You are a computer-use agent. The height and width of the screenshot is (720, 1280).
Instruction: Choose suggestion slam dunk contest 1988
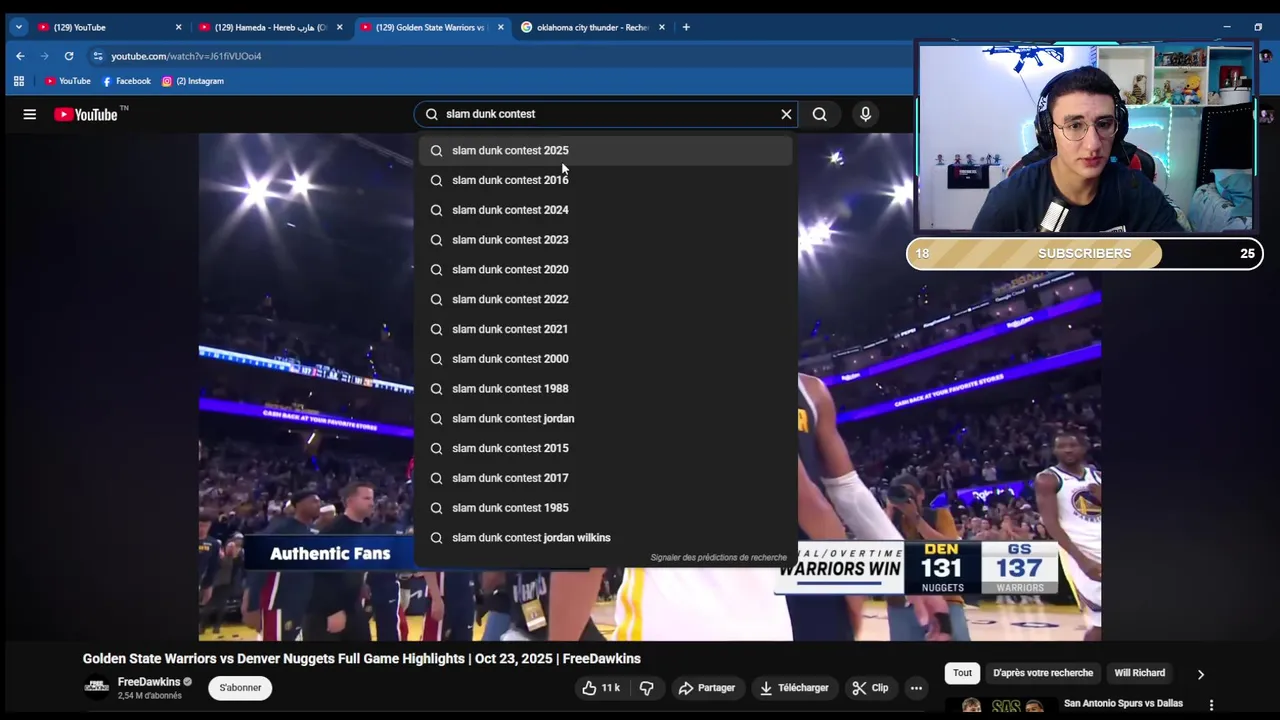(605, 389)
